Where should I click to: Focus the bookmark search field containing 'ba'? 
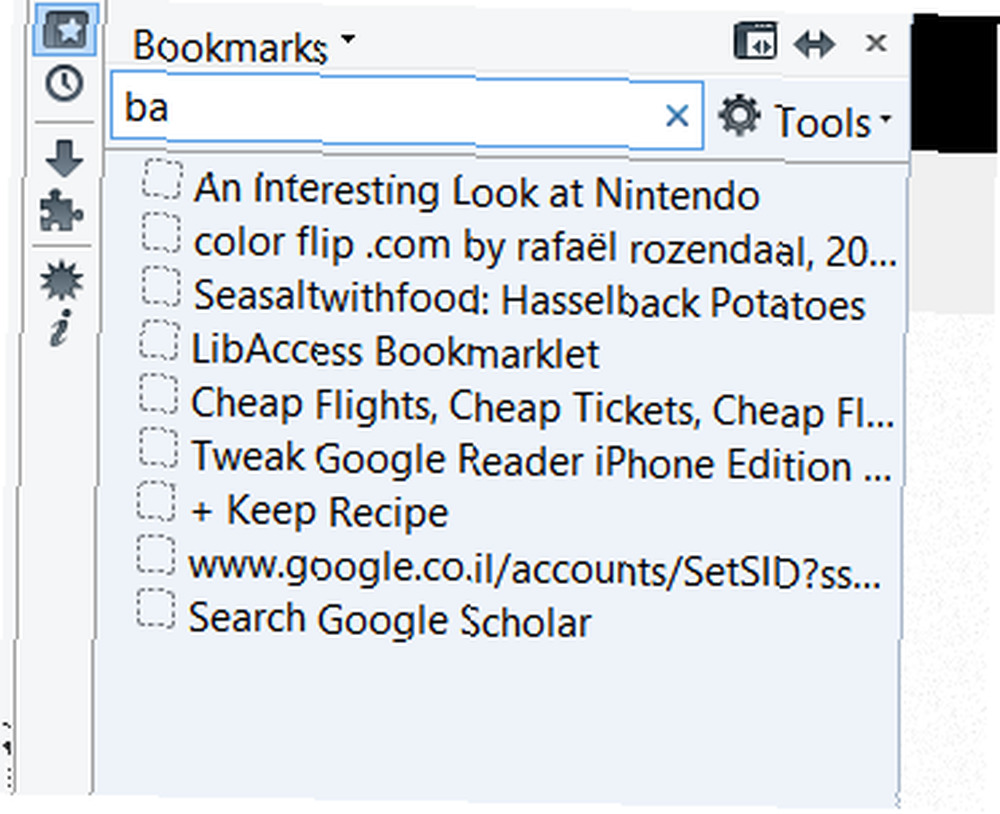pyautogui.click(x=407, y=111)
